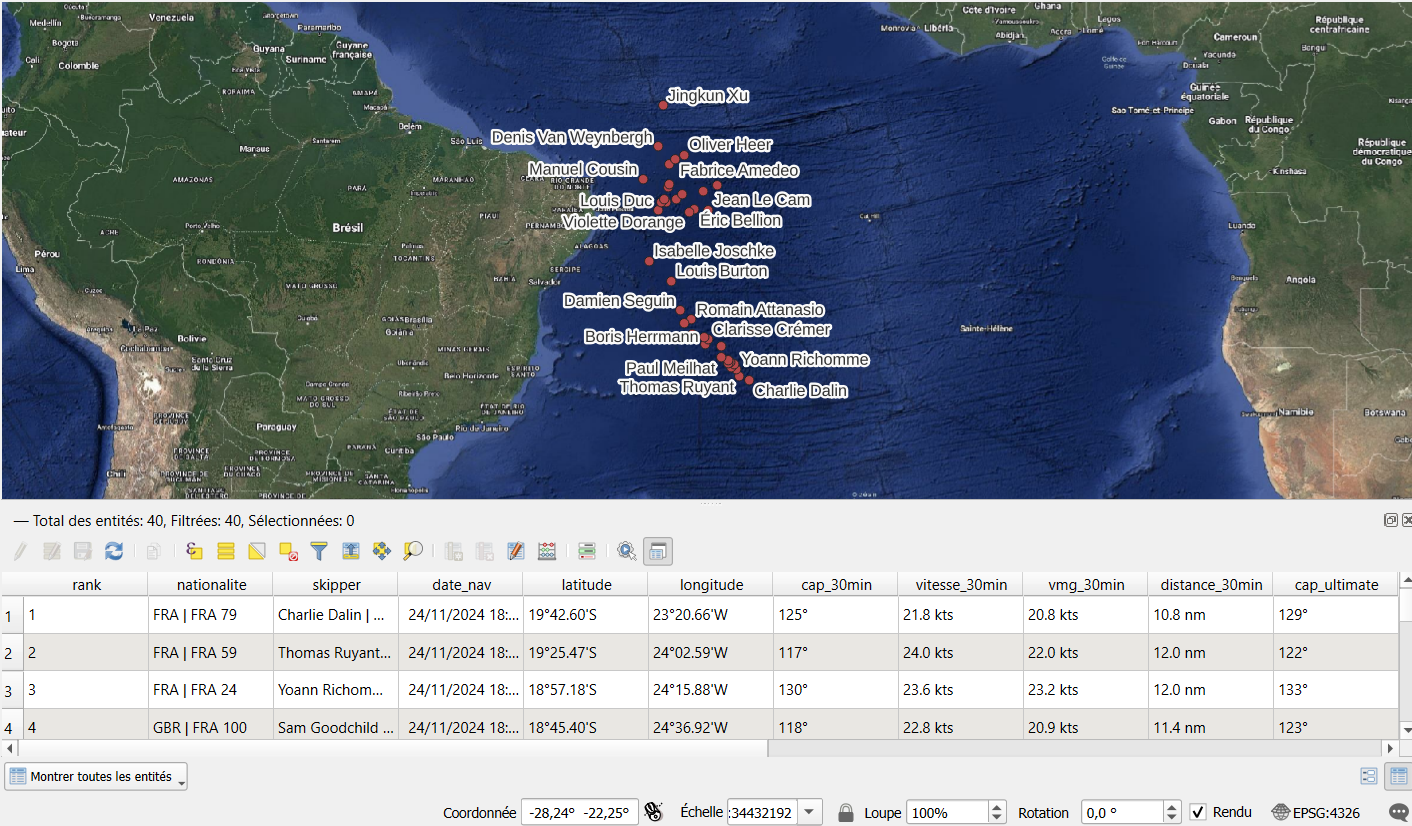Sort by the skipper column header
This screenshot has height=826, width=1412.
pos(335,584)
